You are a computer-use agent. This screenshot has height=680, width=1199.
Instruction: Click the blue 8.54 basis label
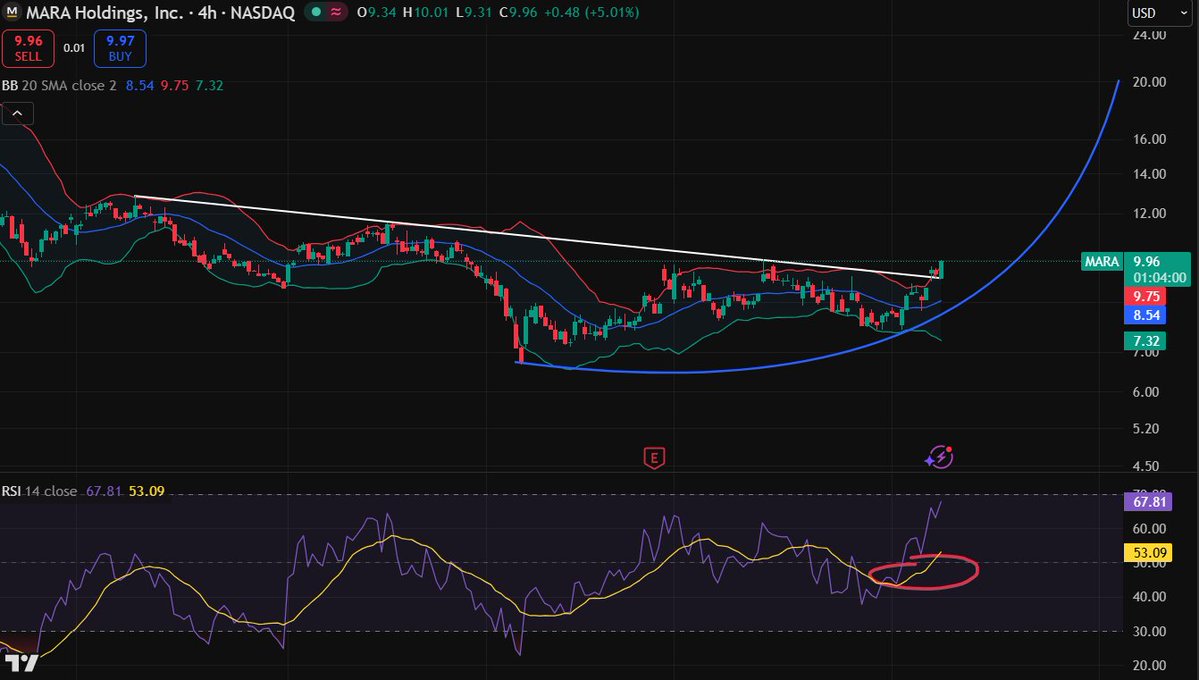tap(1145, 315)
